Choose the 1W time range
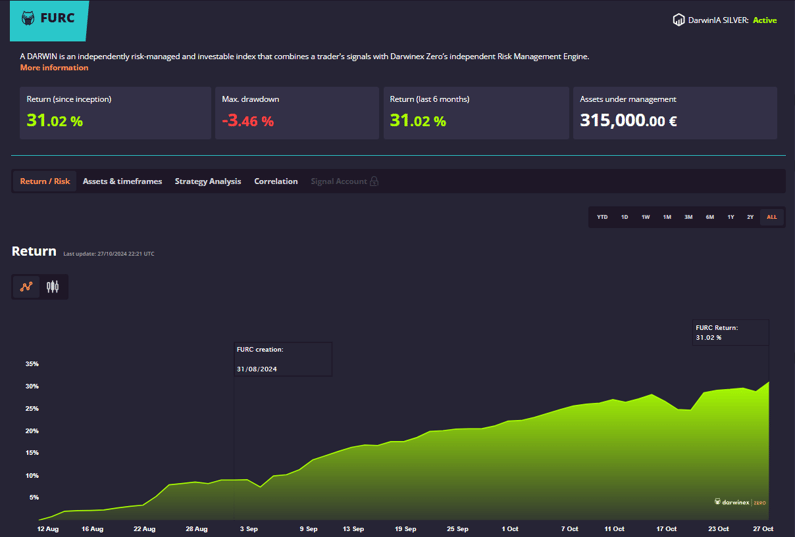This screenshot has height=537, width=795. (x=646, y=217)
